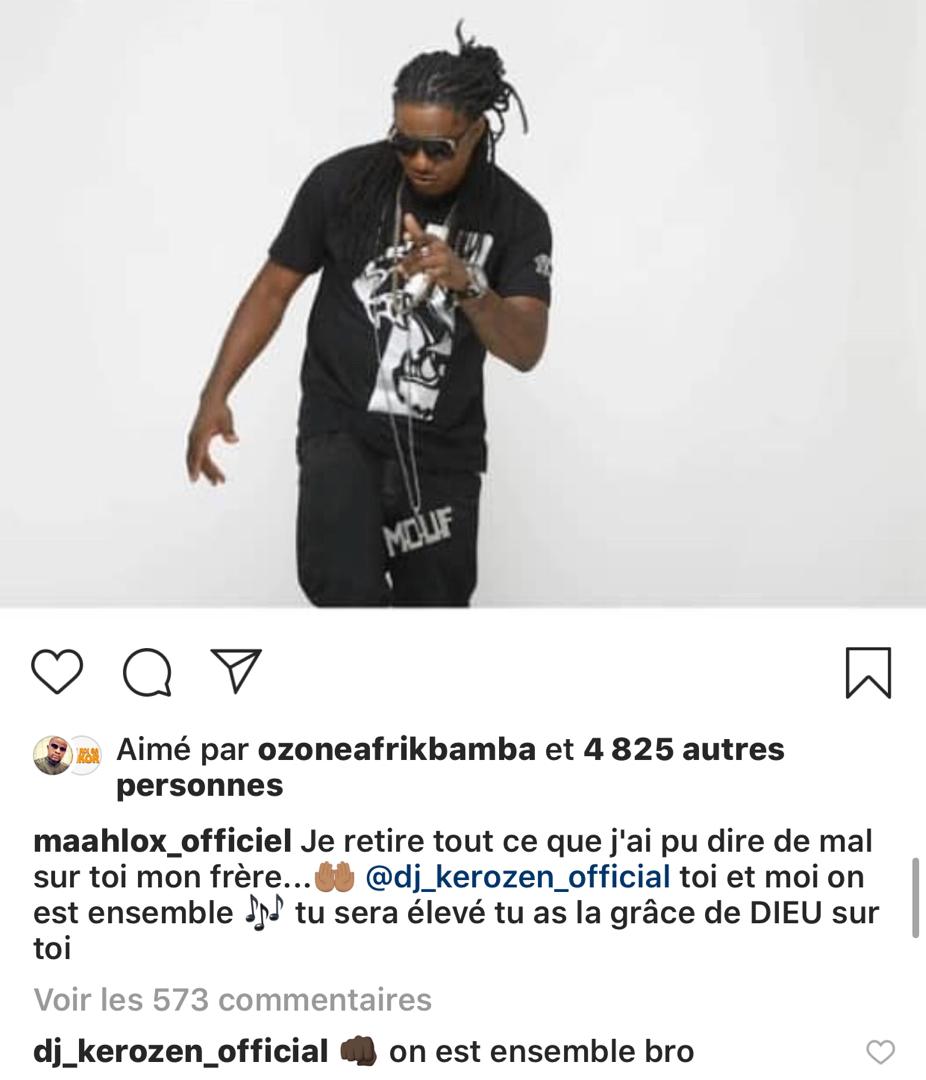The width and height of the screenshot is (926, 1080).
Task: Share the post using the paper plane icon
Action: (x=236, y=669)
